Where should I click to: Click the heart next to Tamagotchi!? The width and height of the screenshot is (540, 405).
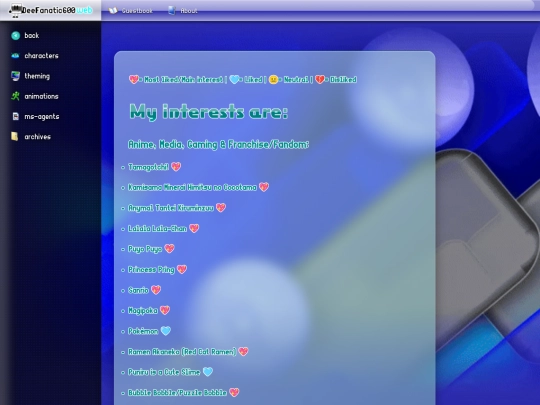coord(176,167)
